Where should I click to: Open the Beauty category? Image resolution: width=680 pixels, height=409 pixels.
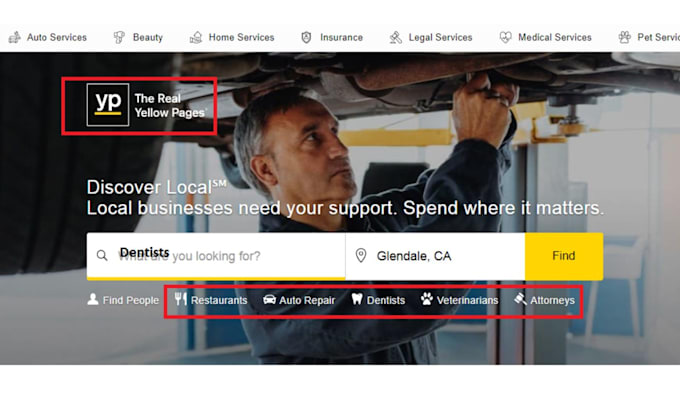point(147,37)
